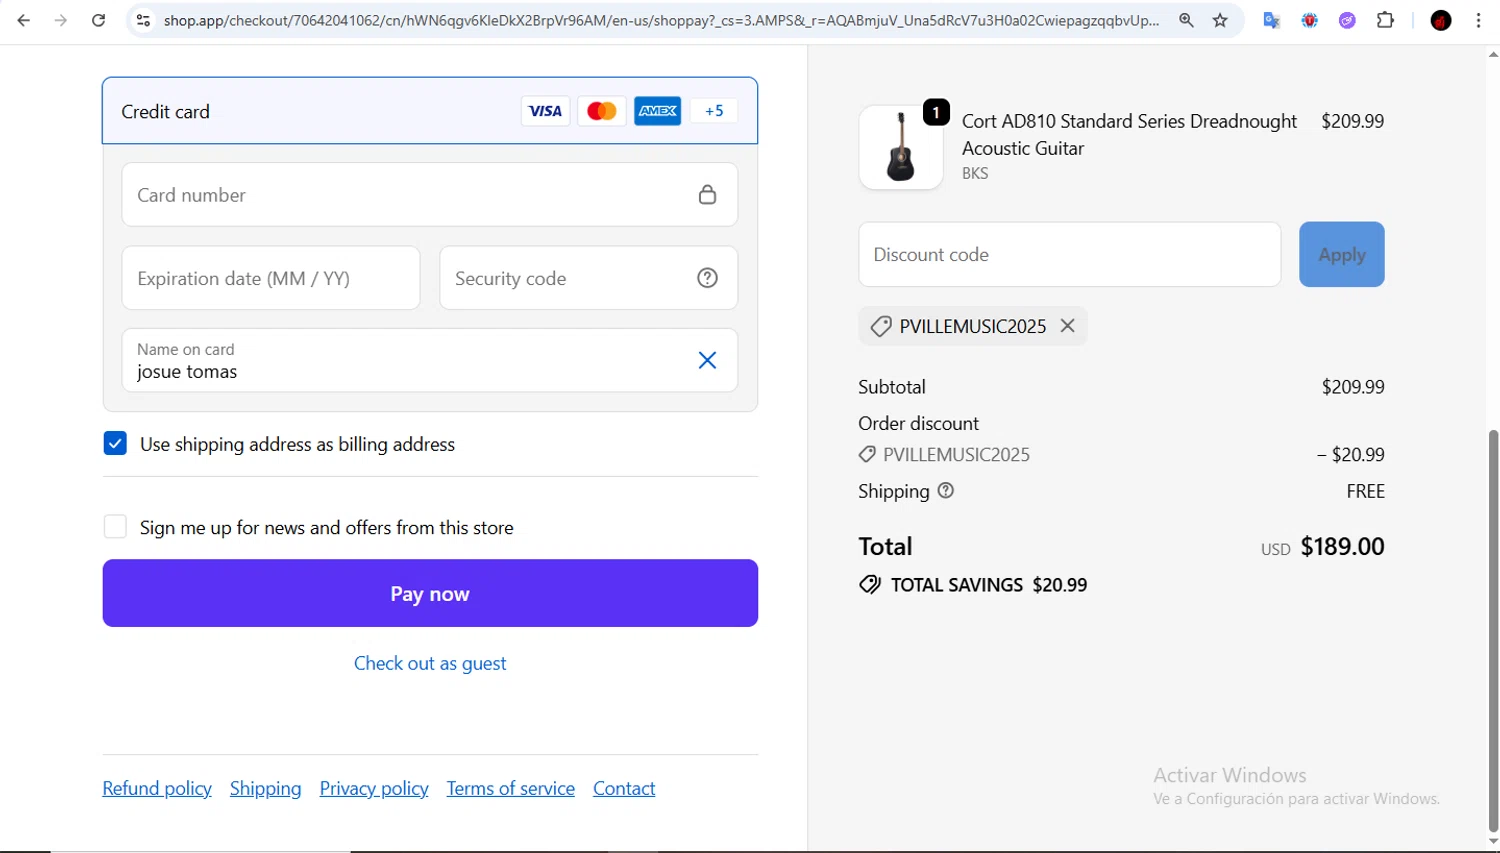
Task: Open the browser profile avatar
Action: point(1441,20)
